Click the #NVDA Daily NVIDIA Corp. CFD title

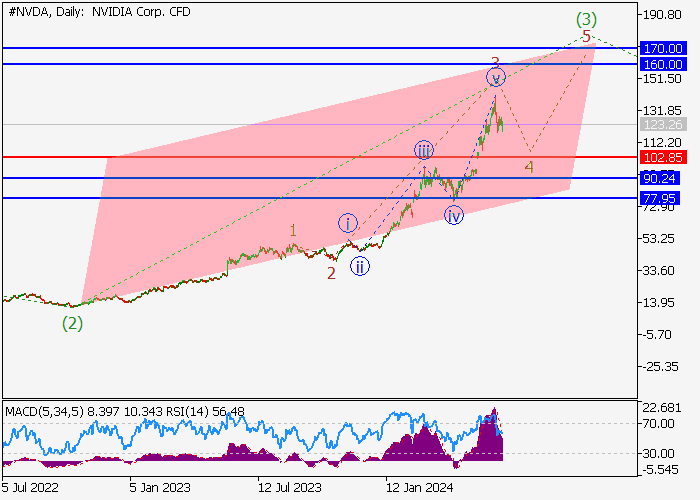coord(99,12)
